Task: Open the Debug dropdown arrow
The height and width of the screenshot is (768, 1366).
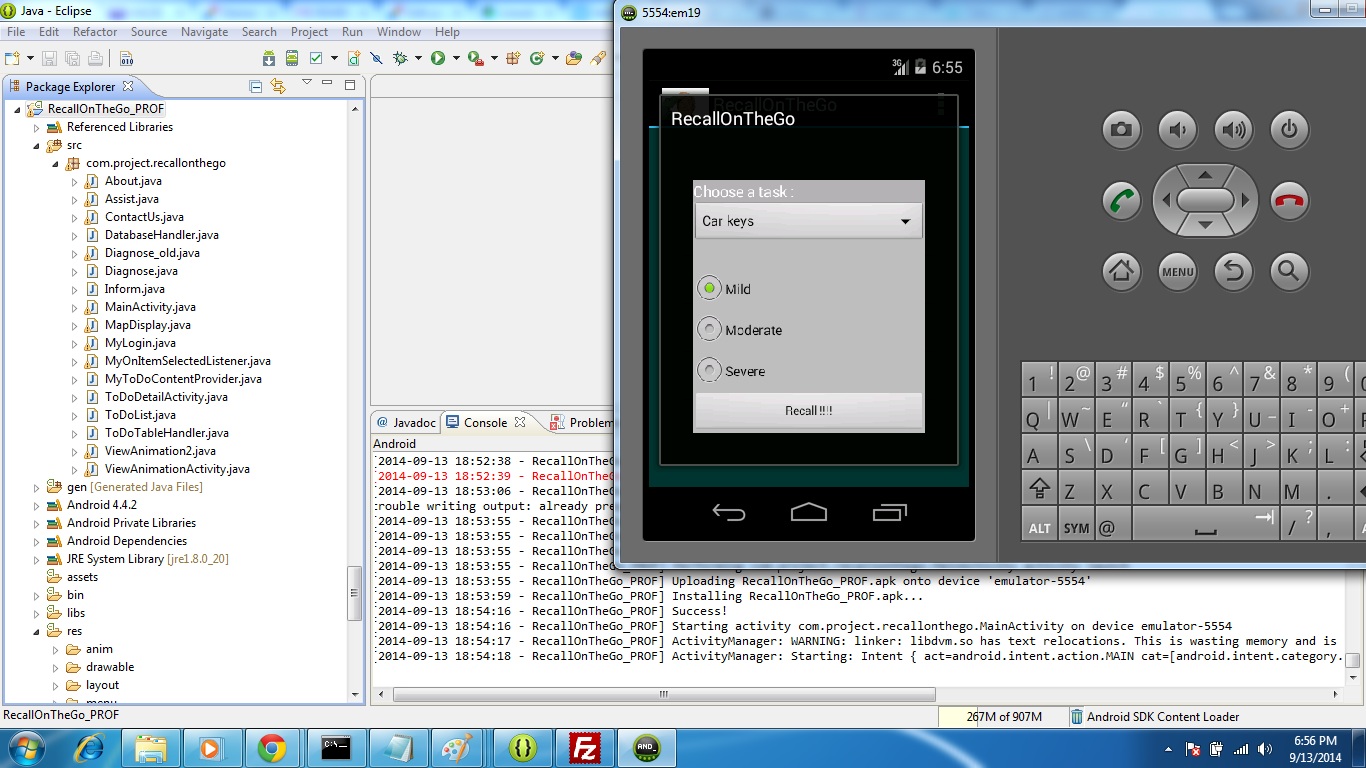Action: (x=418, y=58)
